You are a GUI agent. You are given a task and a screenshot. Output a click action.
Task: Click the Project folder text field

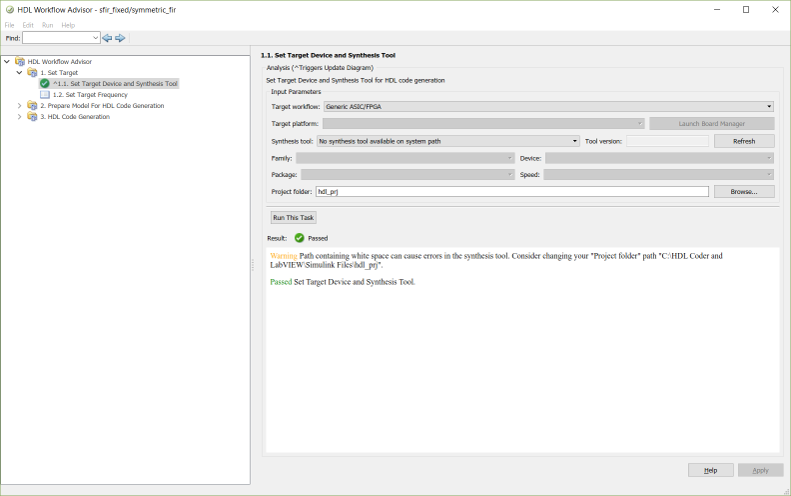[x=511, y=191]
